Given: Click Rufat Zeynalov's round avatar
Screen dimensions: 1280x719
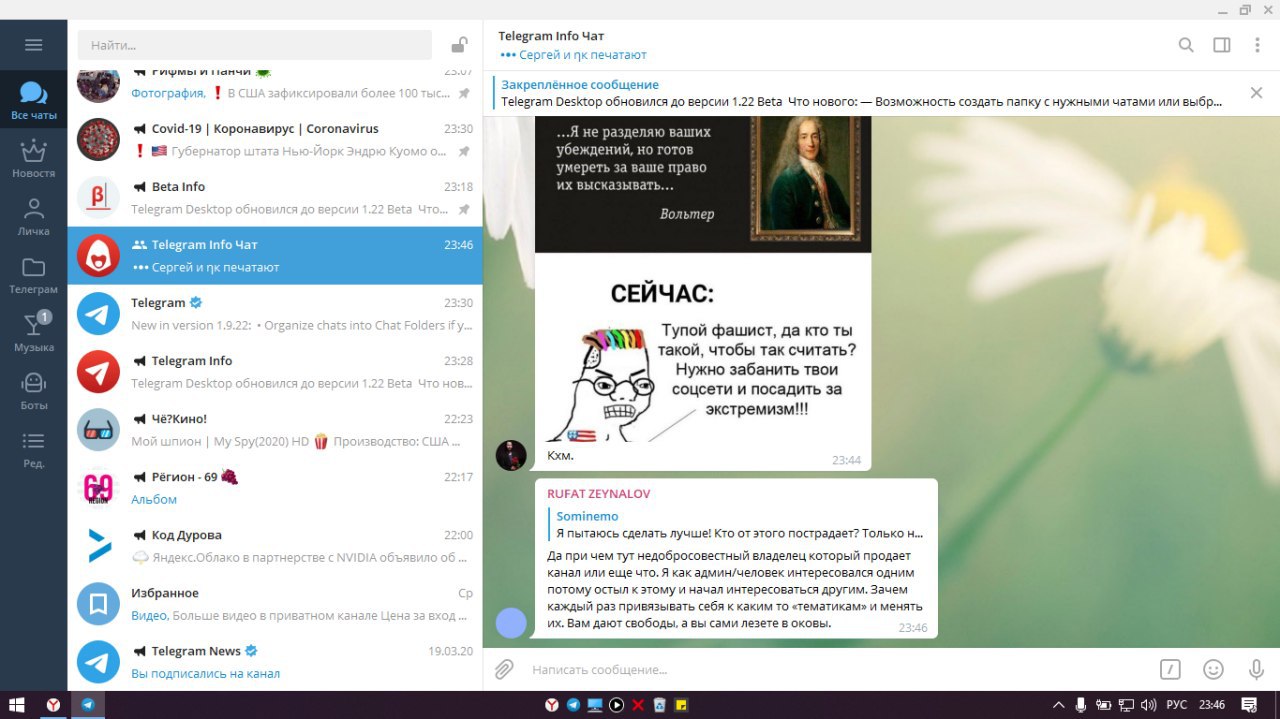Looking at the screenshot, I should tap(511, 623).
